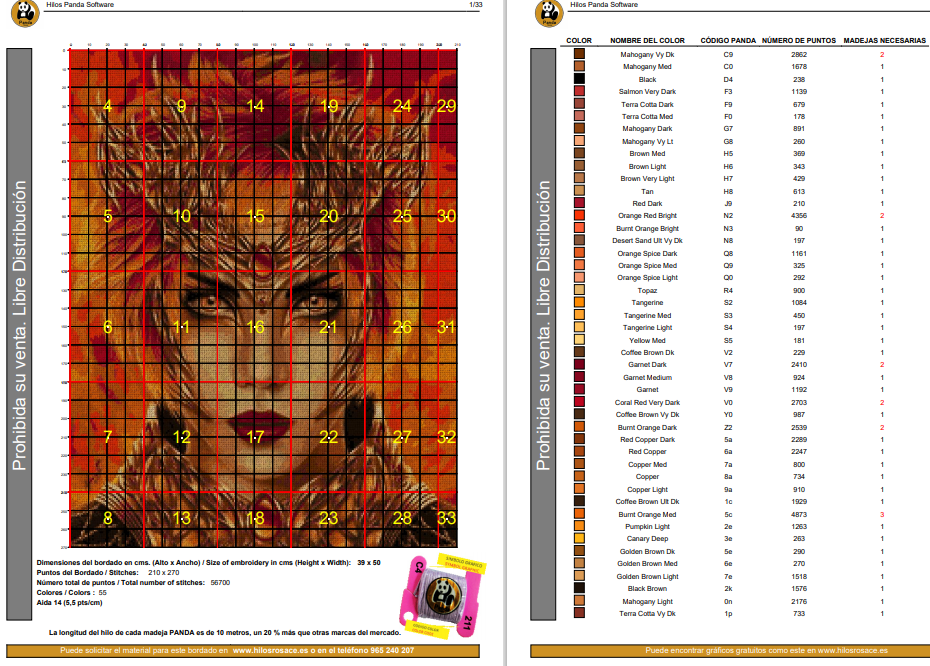The width and height of the screenshot is (930, 666).
Task: Click the stitch count 4356
Action: (799, 215)
